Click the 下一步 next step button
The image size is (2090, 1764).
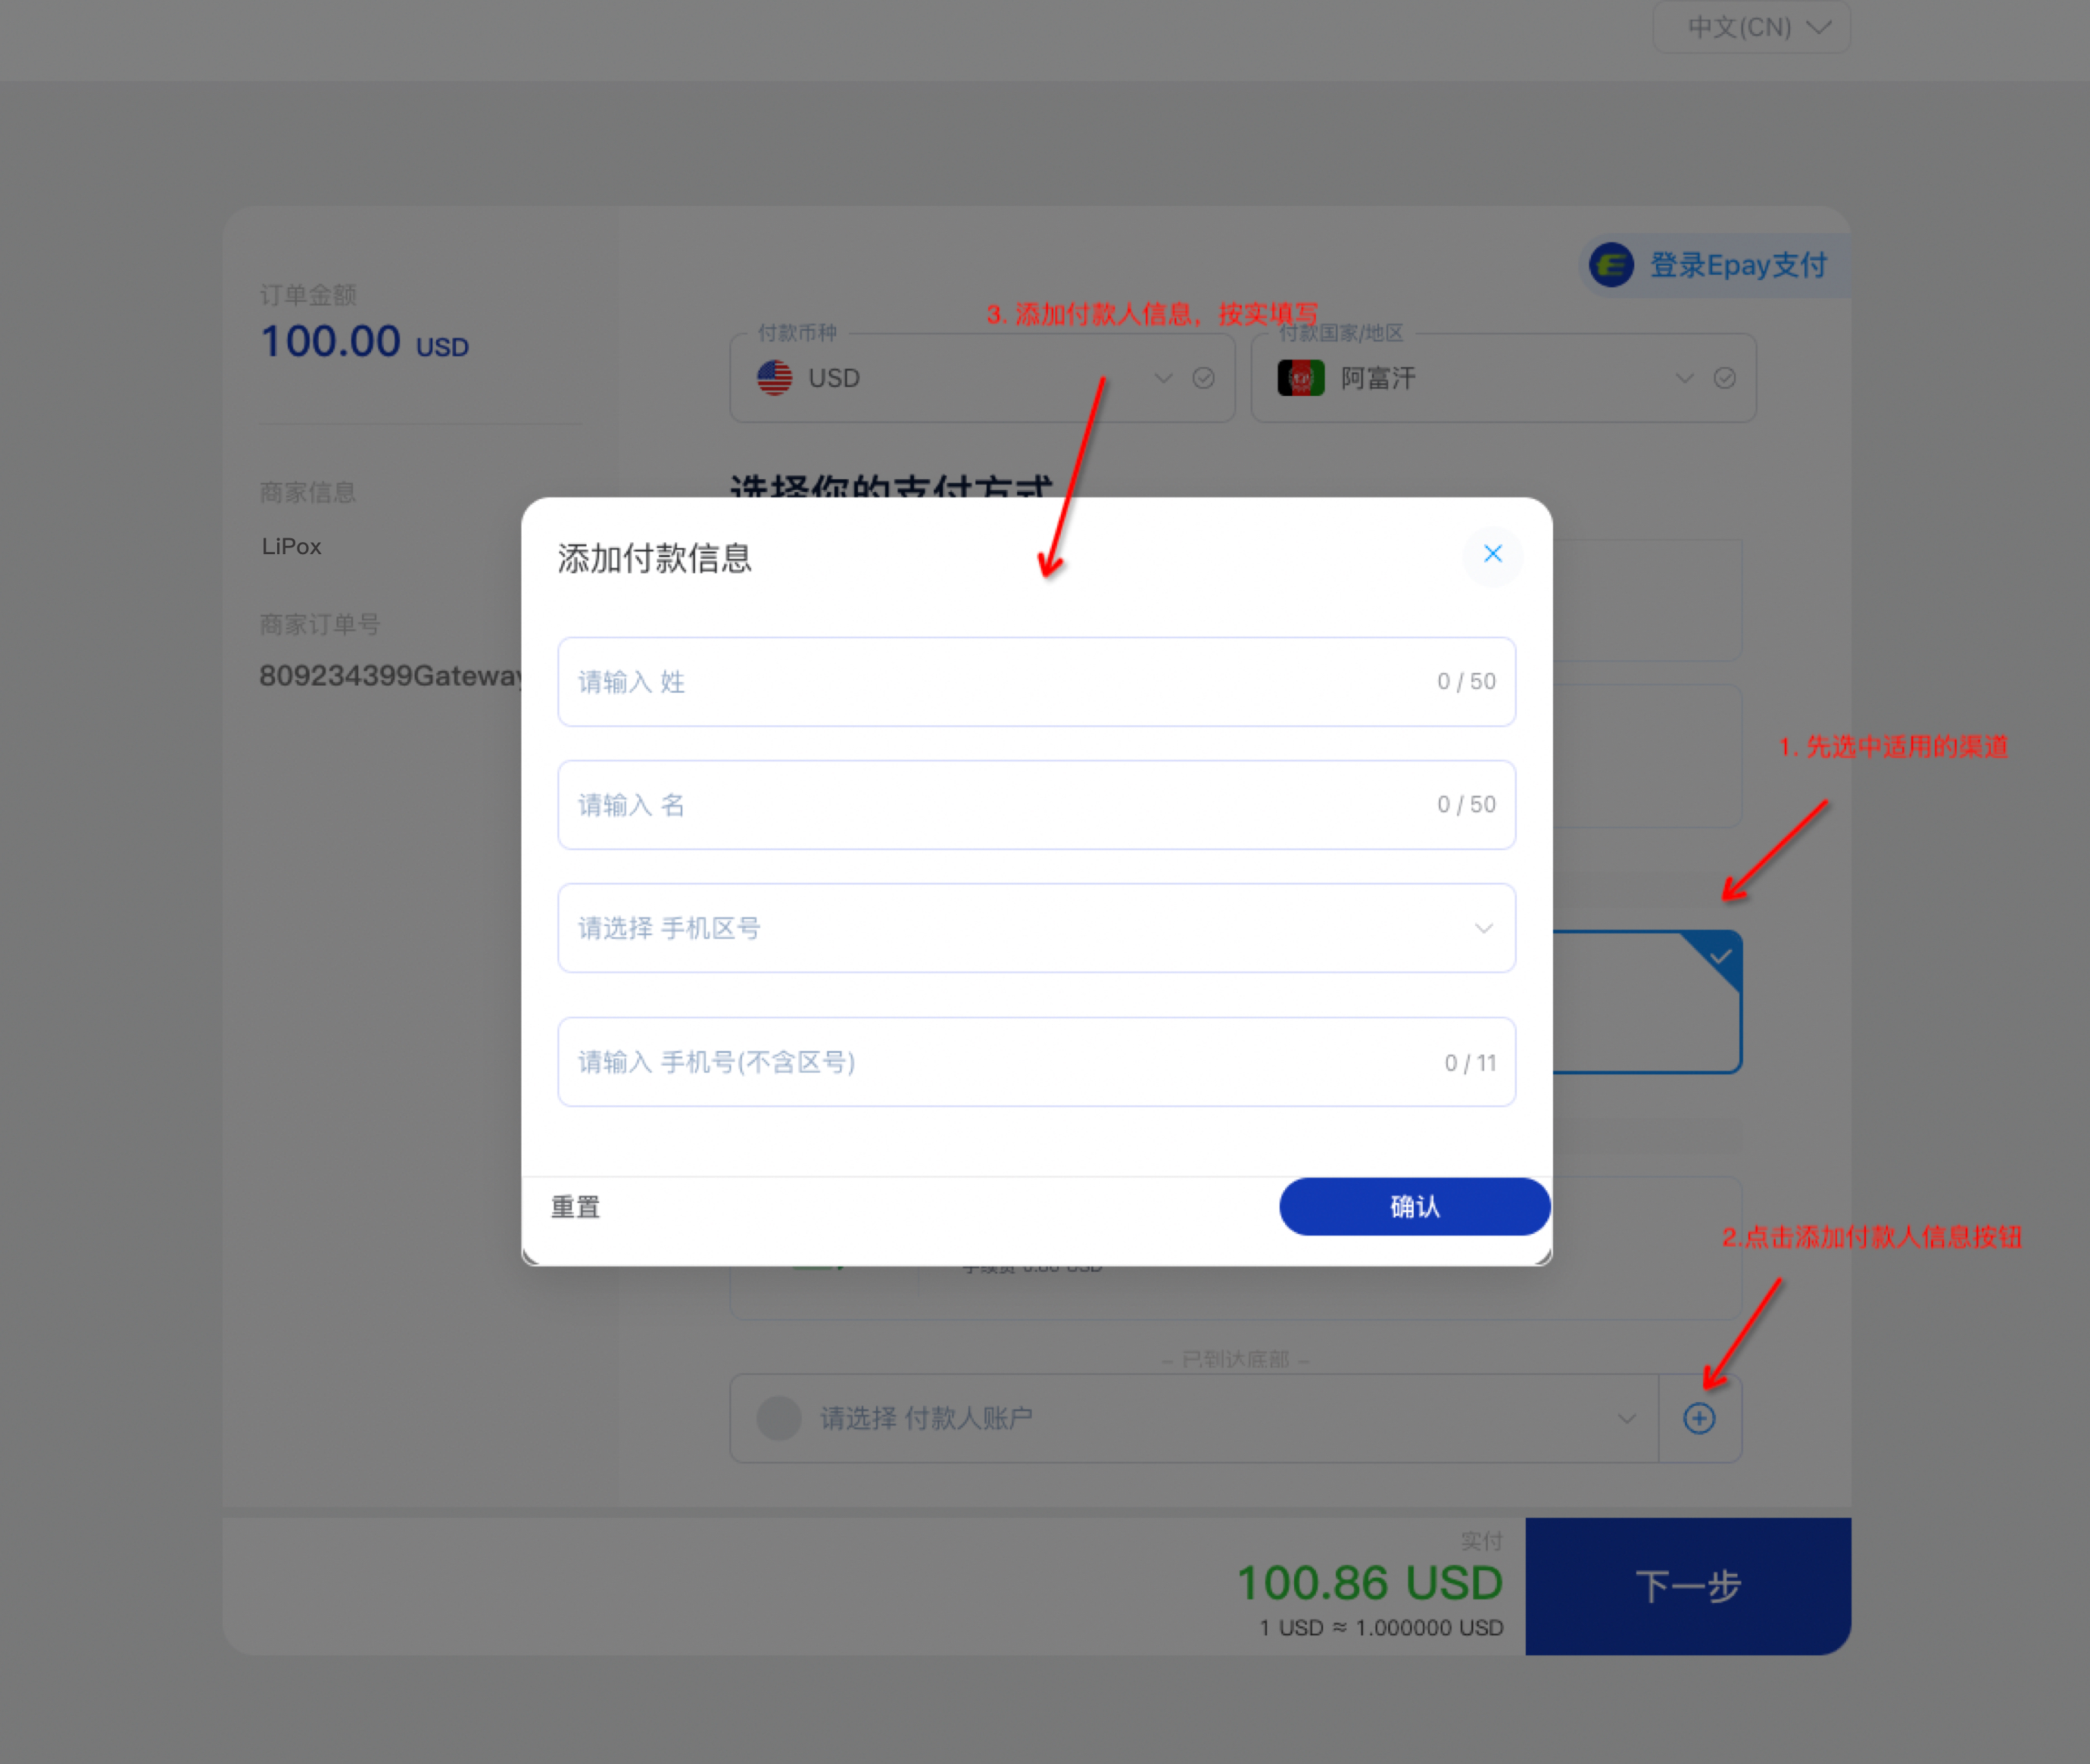[1688, 1586]
